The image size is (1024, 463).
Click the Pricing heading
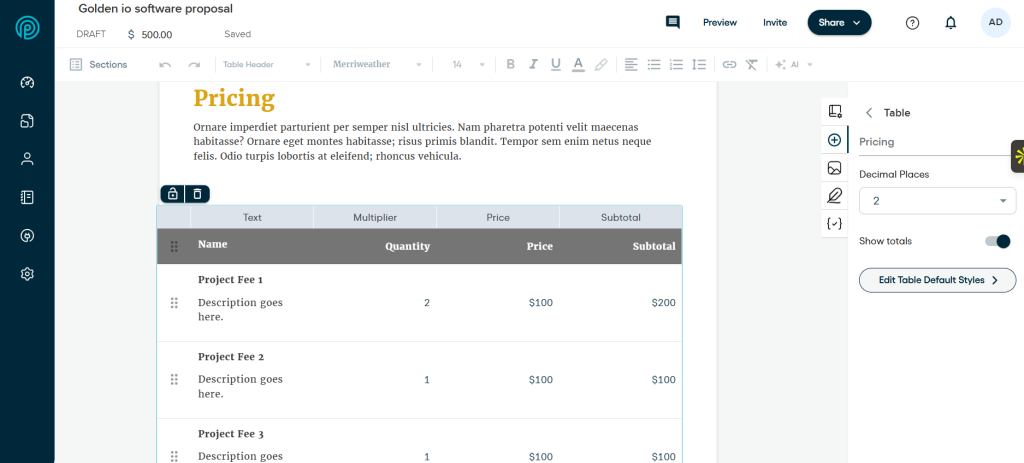(x=234, y=99)
